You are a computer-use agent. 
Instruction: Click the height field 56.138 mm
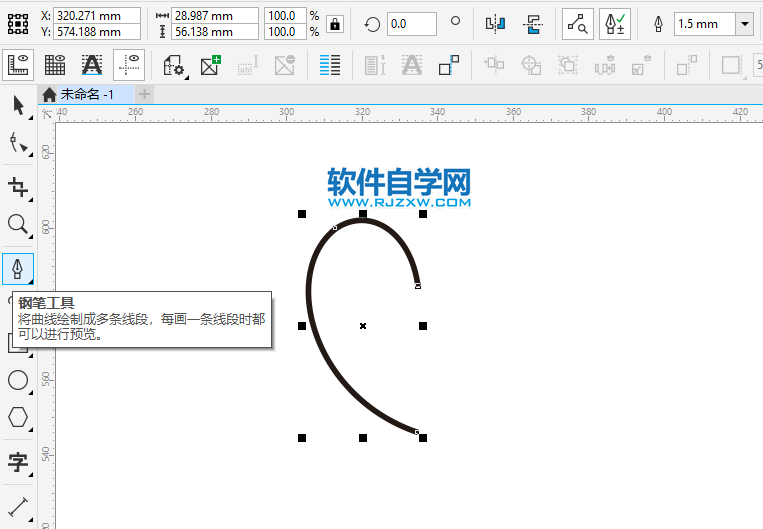215,32
